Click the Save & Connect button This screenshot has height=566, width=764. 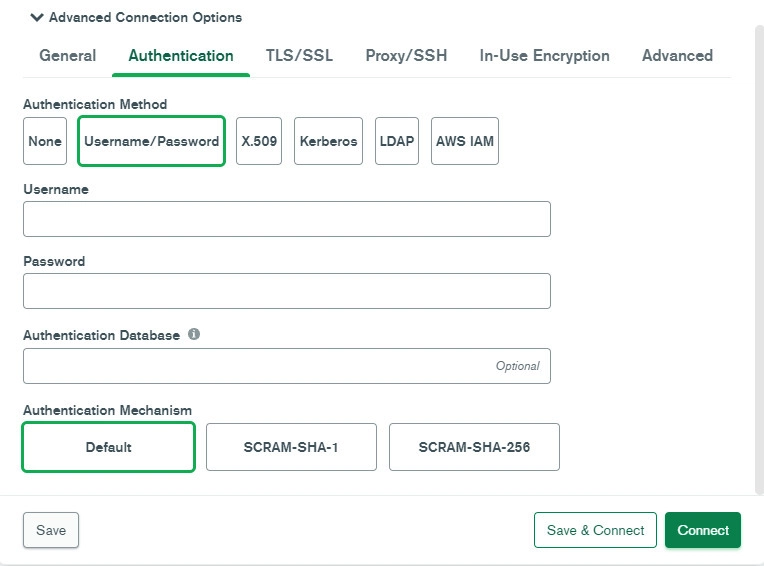pyautogui.click(x=595, y=530)
